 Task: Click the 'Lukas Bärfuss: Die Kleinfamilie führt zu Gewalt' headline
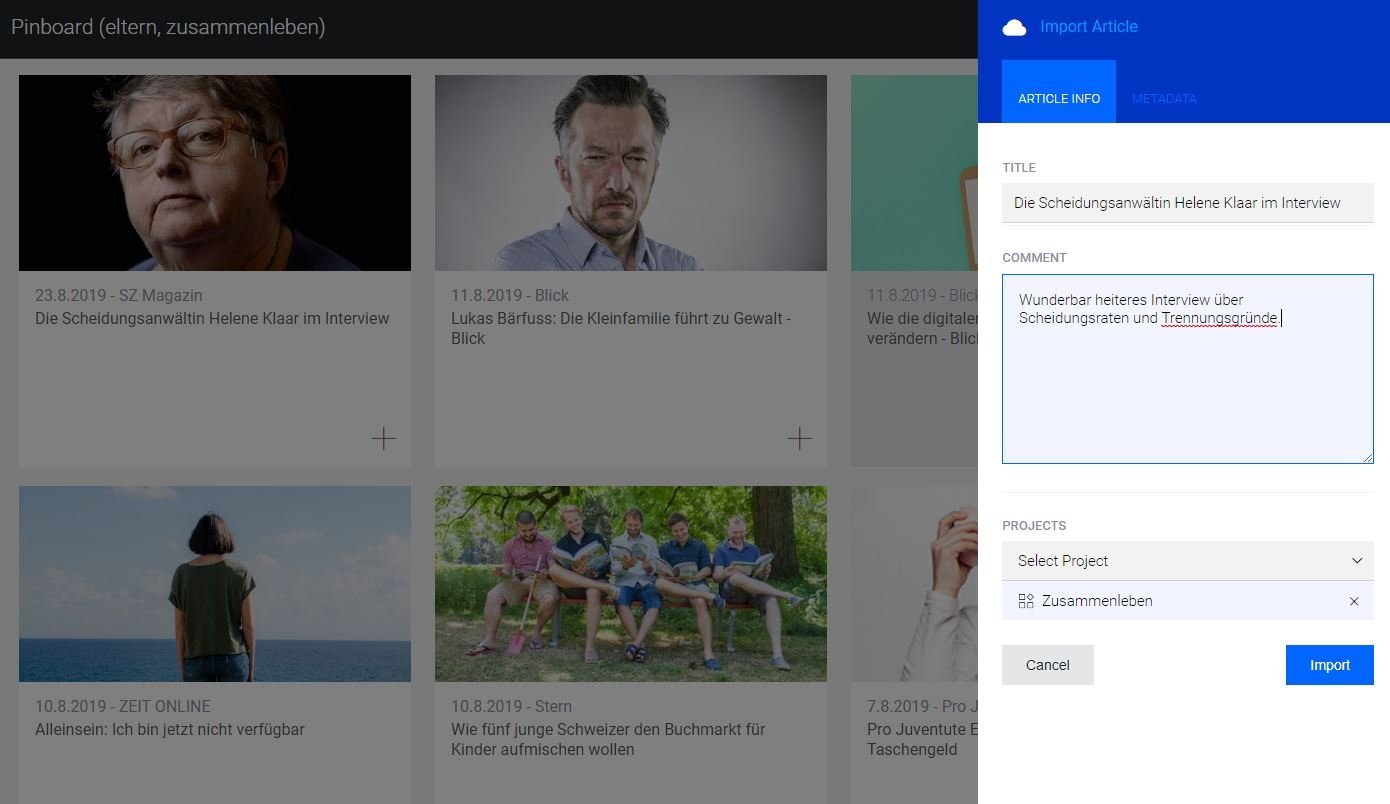(621, 328)
